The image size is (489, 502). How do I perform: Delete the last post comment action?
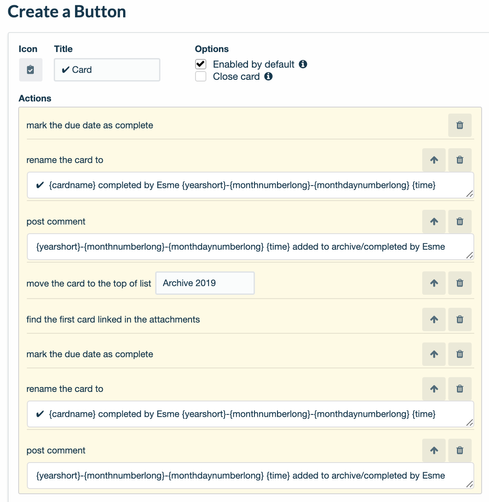(460, 450)
